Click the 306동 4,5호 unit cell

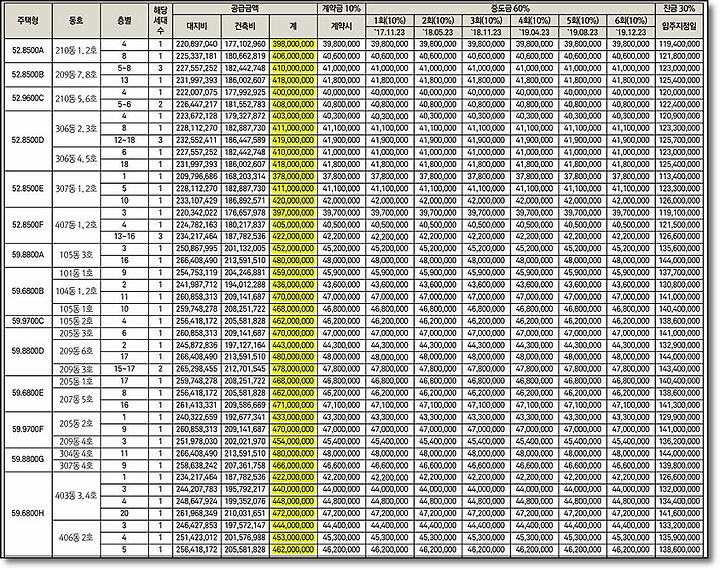(x=76, y=158)
